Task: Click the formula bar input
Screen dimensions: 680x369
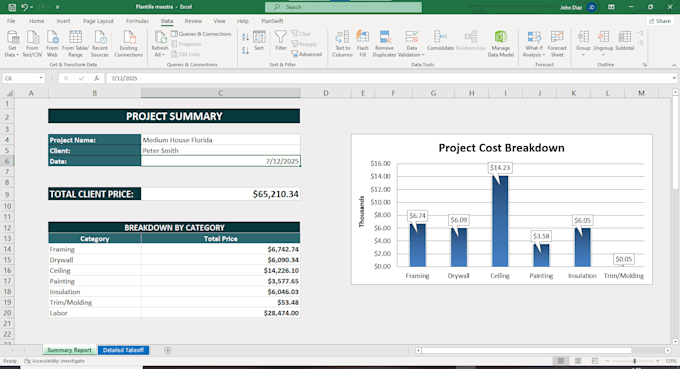Action: point(389,78)
